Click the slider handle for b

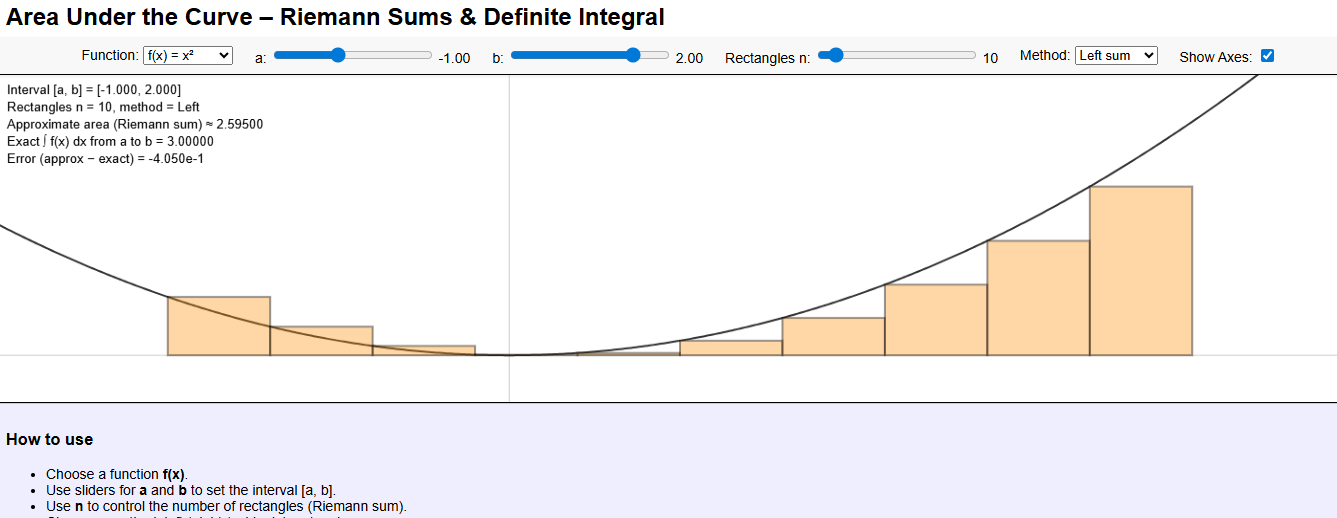tap(632, 55)
